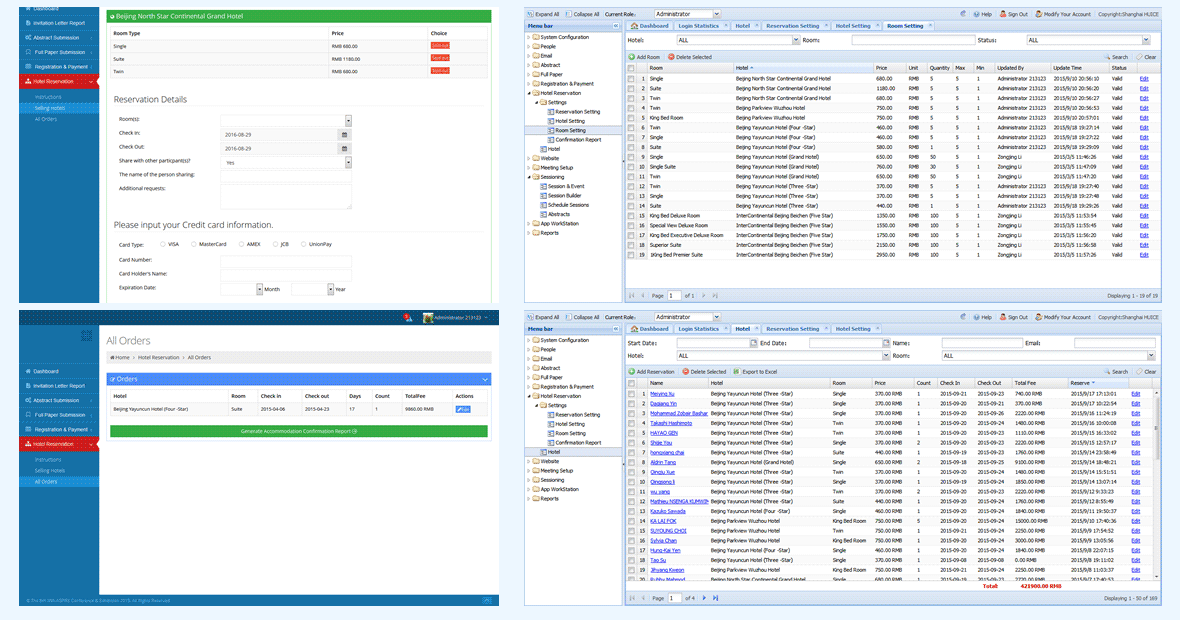The height and width of the screenshot is (620, 1180).
Task: Go to next page in reservations pager
Action: [x=704, y=598]
